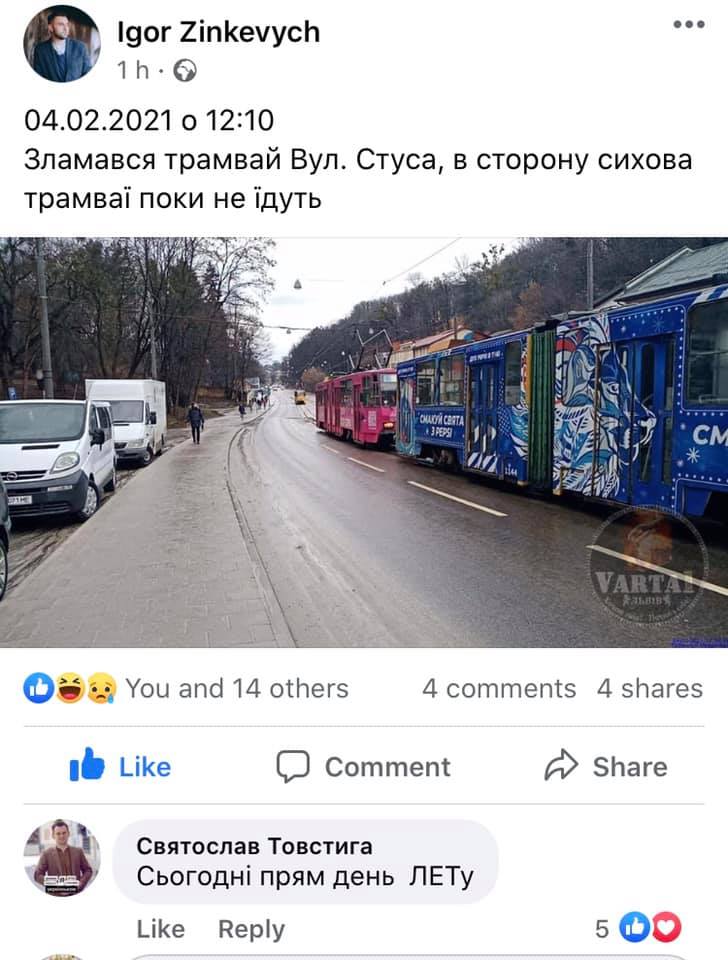This screenshot has height=960, width=728.
Task: Toggle the Like button on the post
Action: (121, 766)
